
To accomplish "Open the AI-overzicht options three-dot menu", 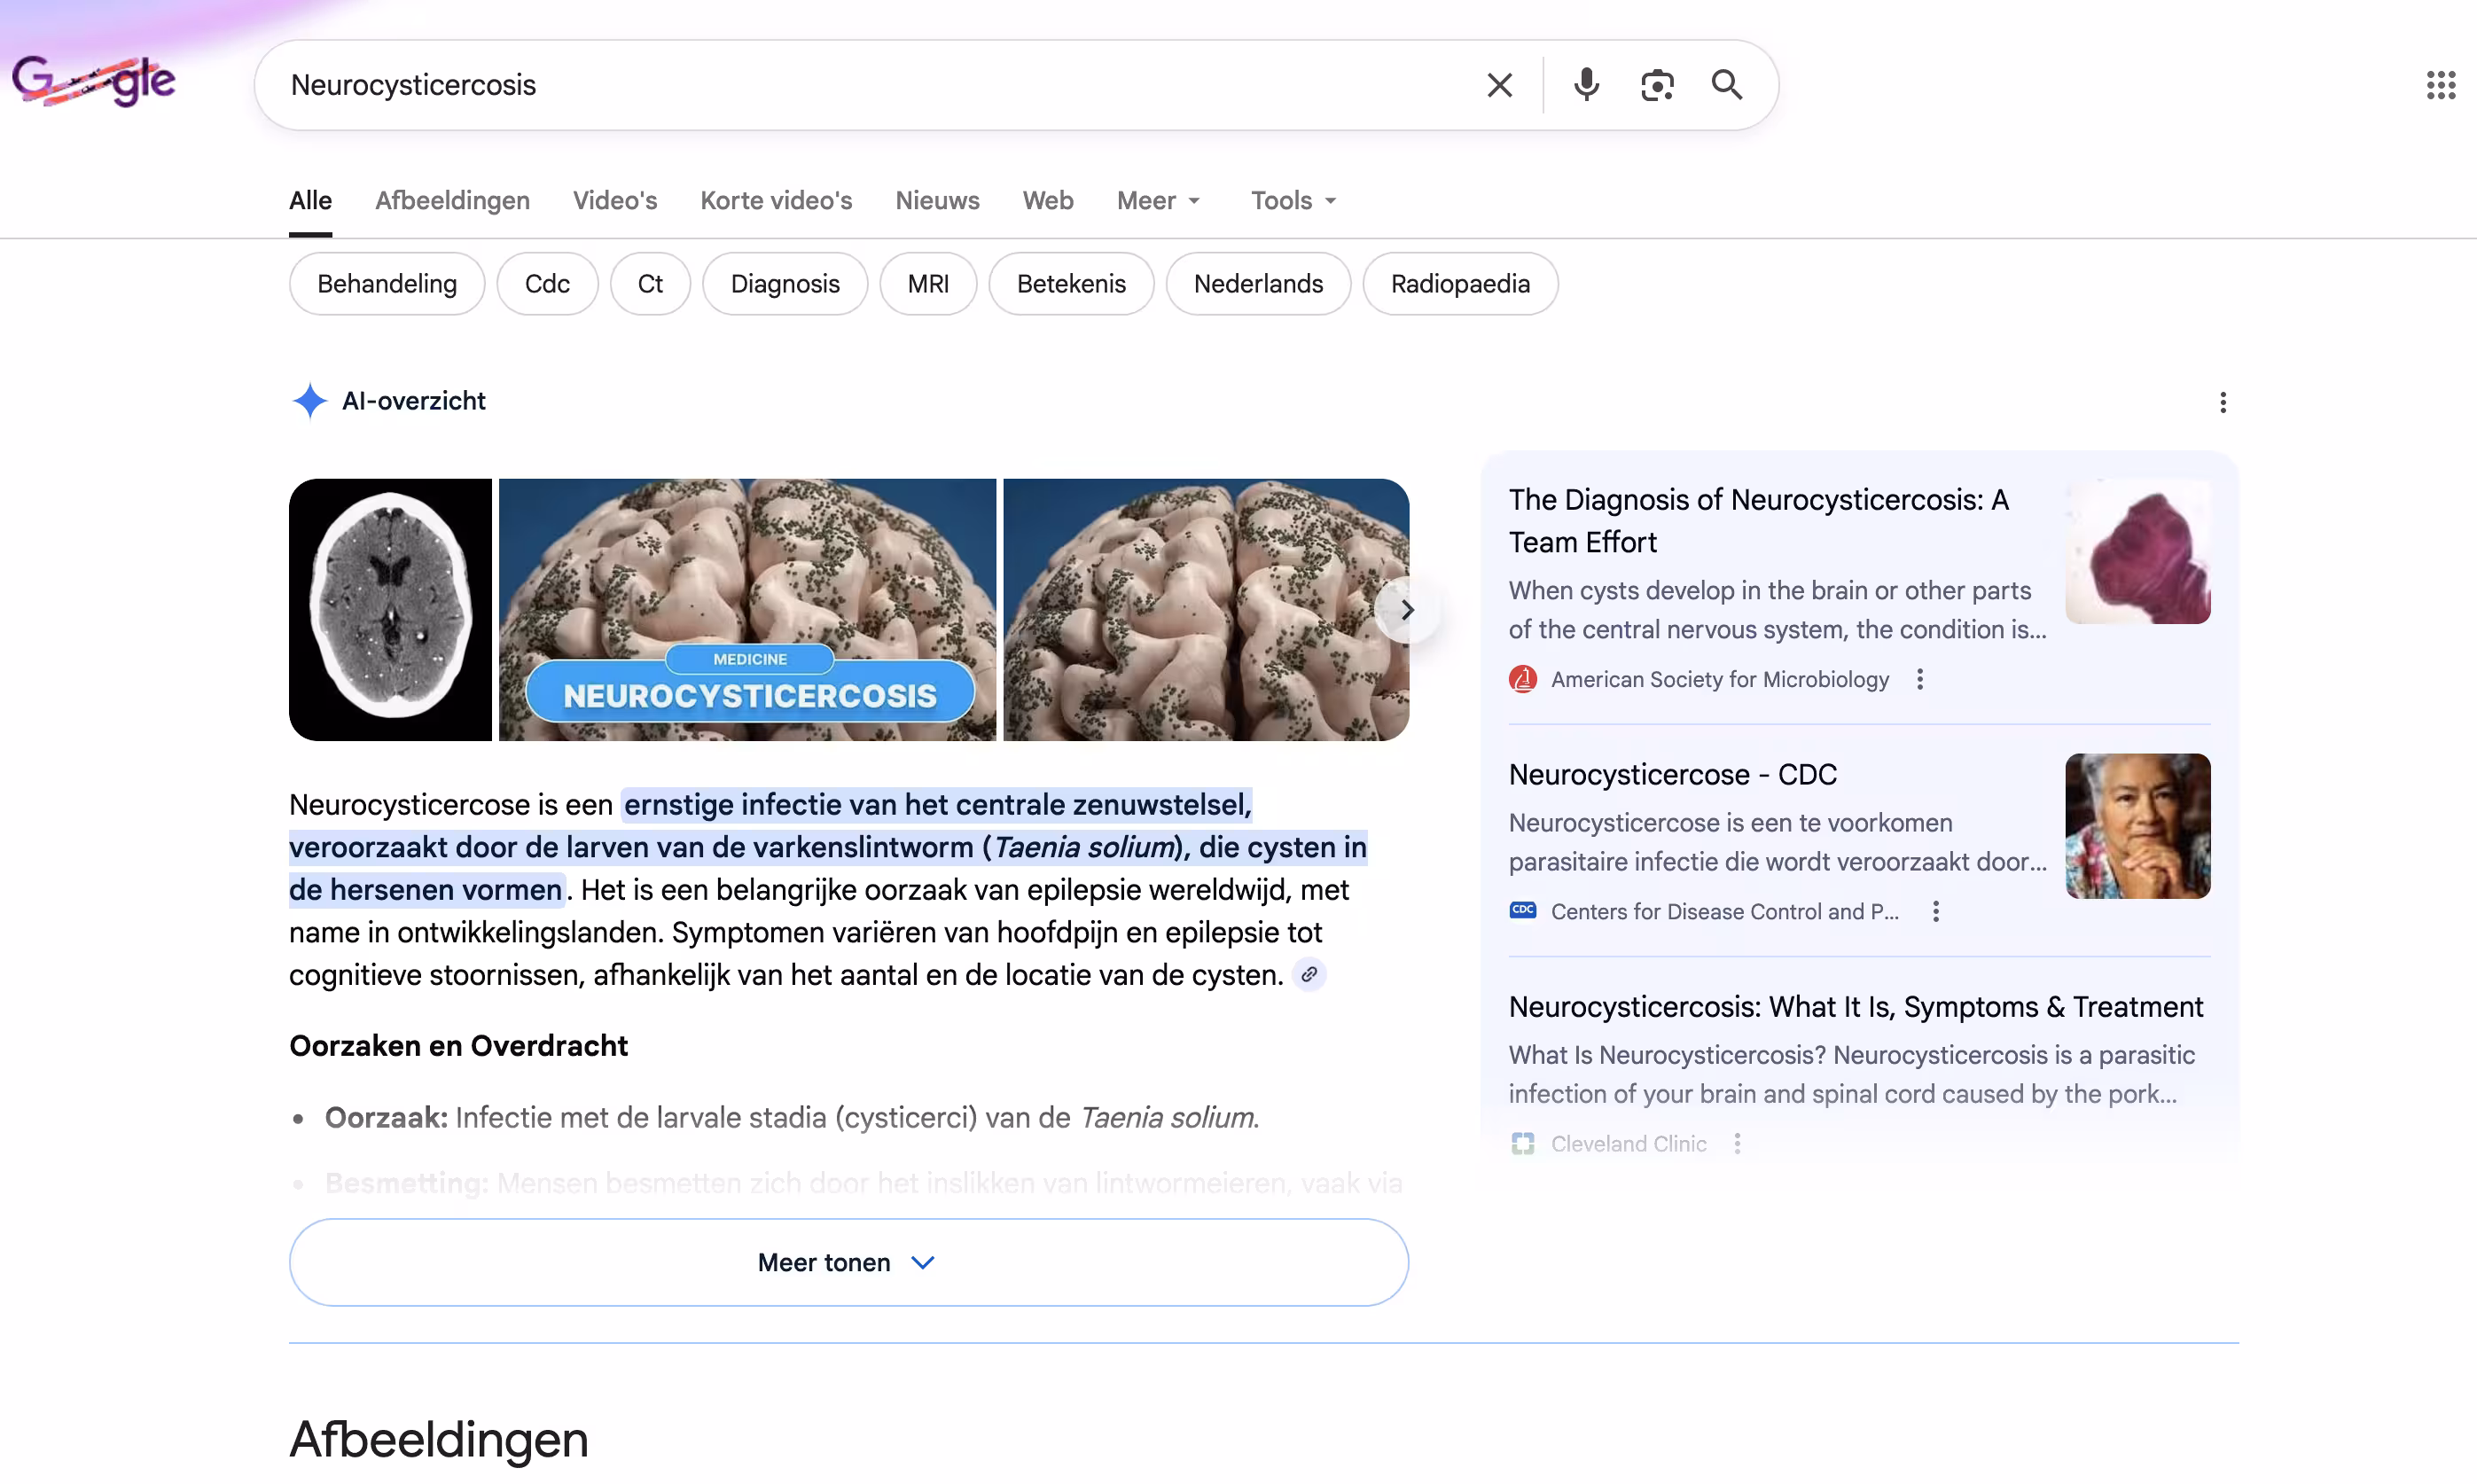I will click(2222, 402).
